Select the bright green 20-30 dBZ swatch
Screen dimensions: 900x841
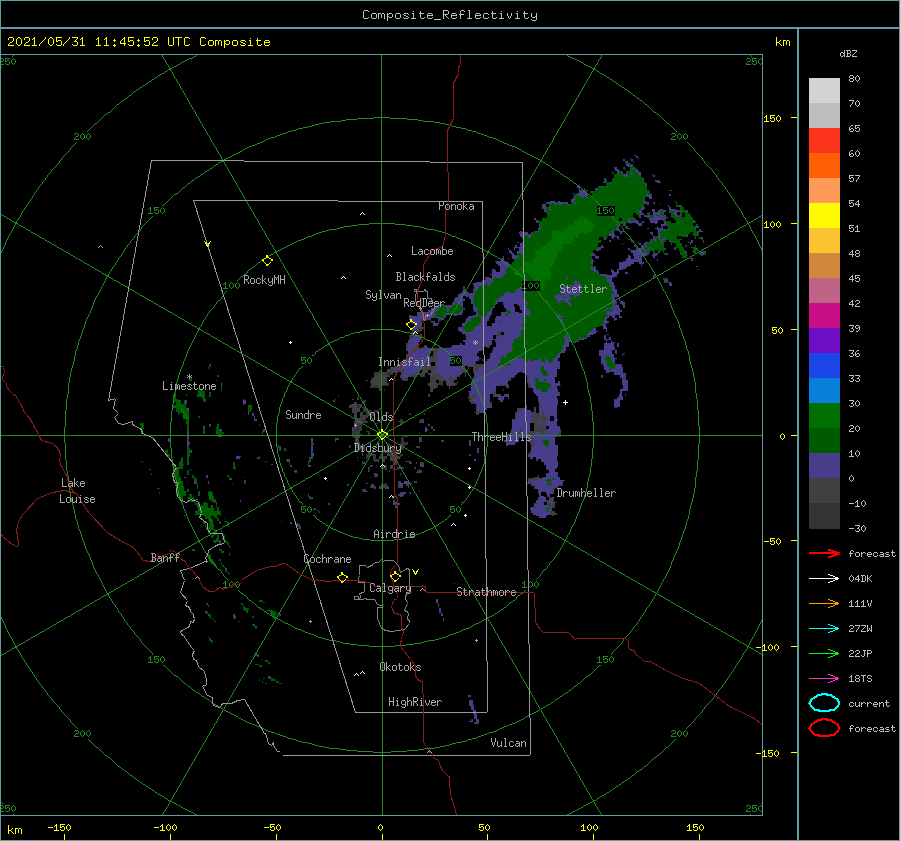[x=824, y=415]
